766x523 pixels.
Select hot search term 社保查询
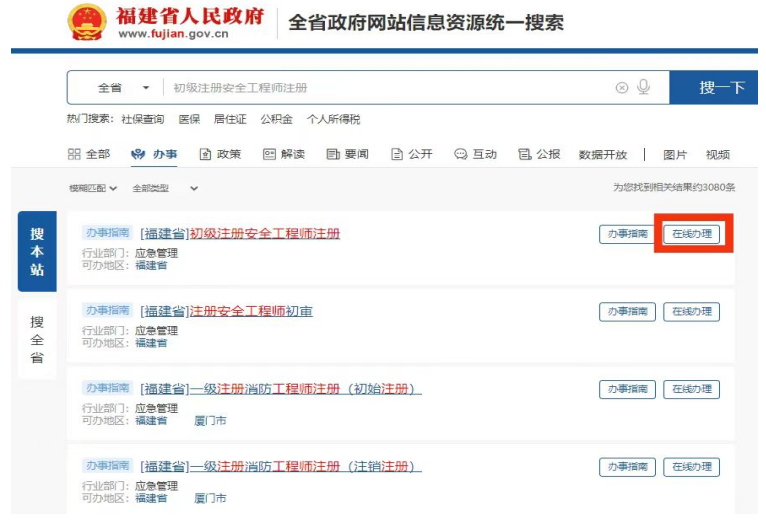pos(143,119)
